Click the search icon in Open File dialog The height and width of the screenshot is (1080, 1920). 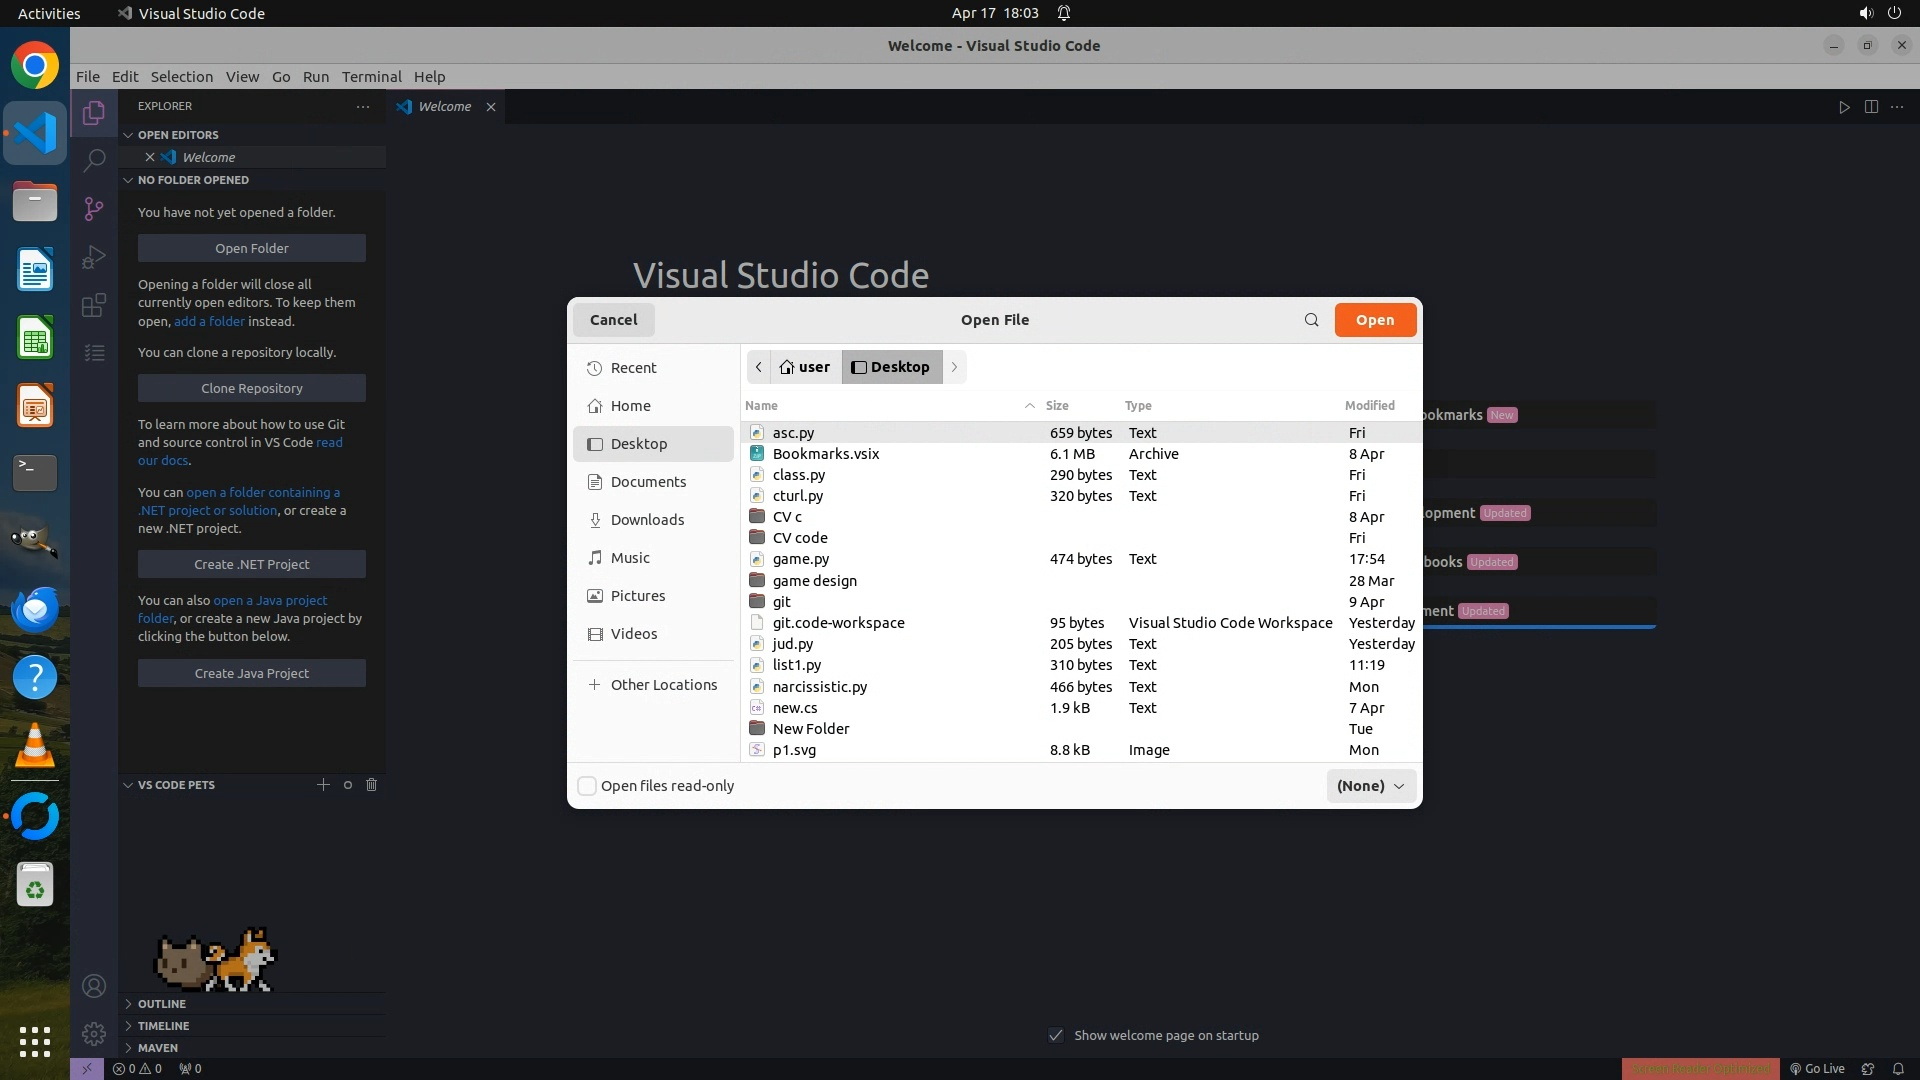tap(1311, 320)
